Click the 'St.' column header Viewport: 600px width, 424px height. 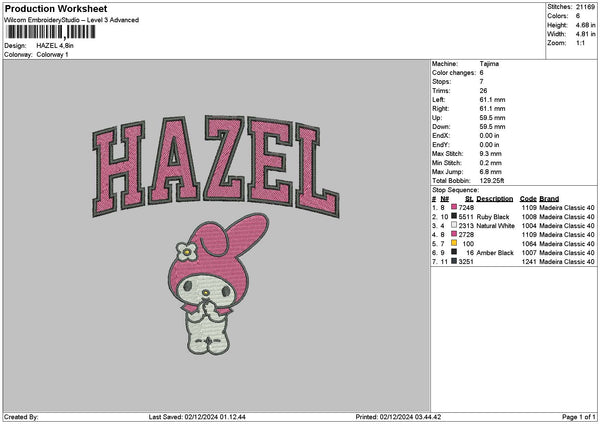click(470, 199)
